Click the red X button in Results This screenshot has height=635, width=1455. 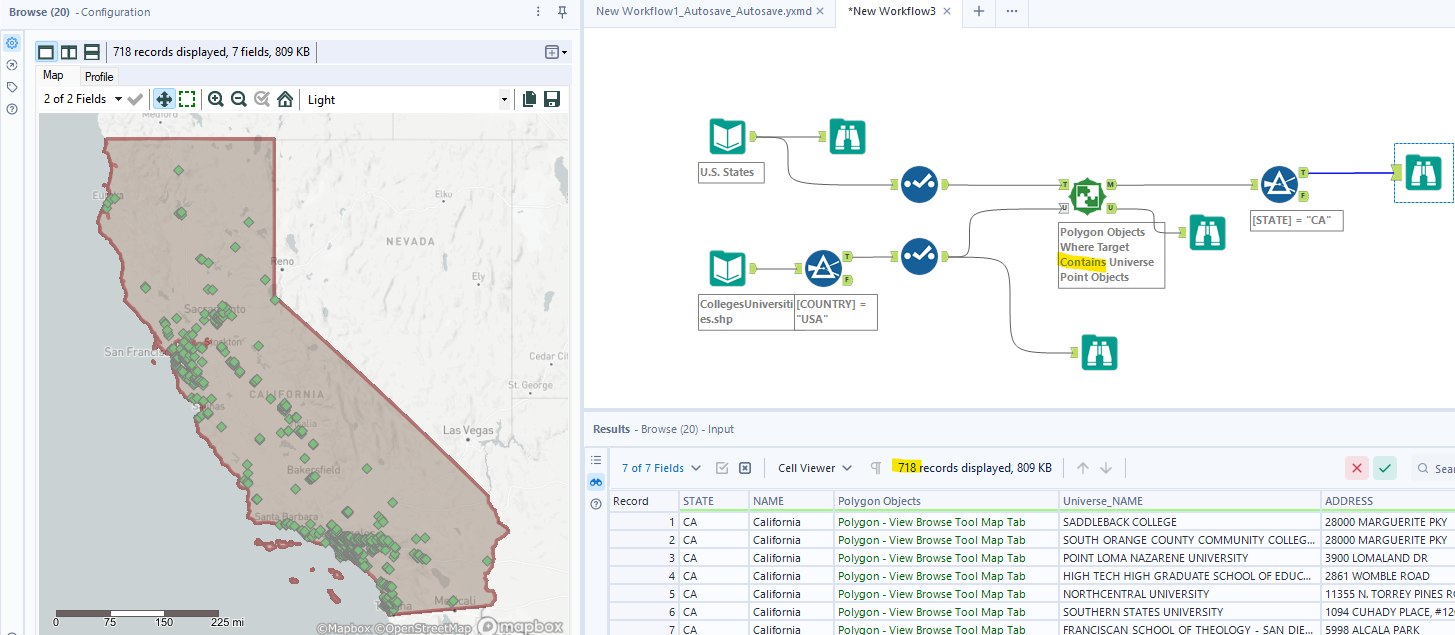pos(1356,468)
